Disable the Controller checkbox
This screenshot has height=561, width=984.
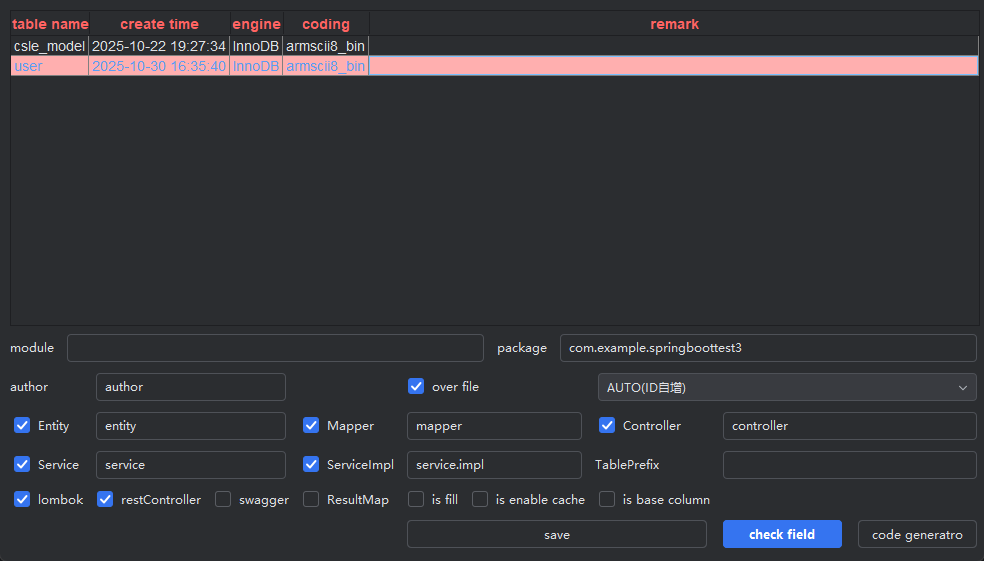click(607, 426)
